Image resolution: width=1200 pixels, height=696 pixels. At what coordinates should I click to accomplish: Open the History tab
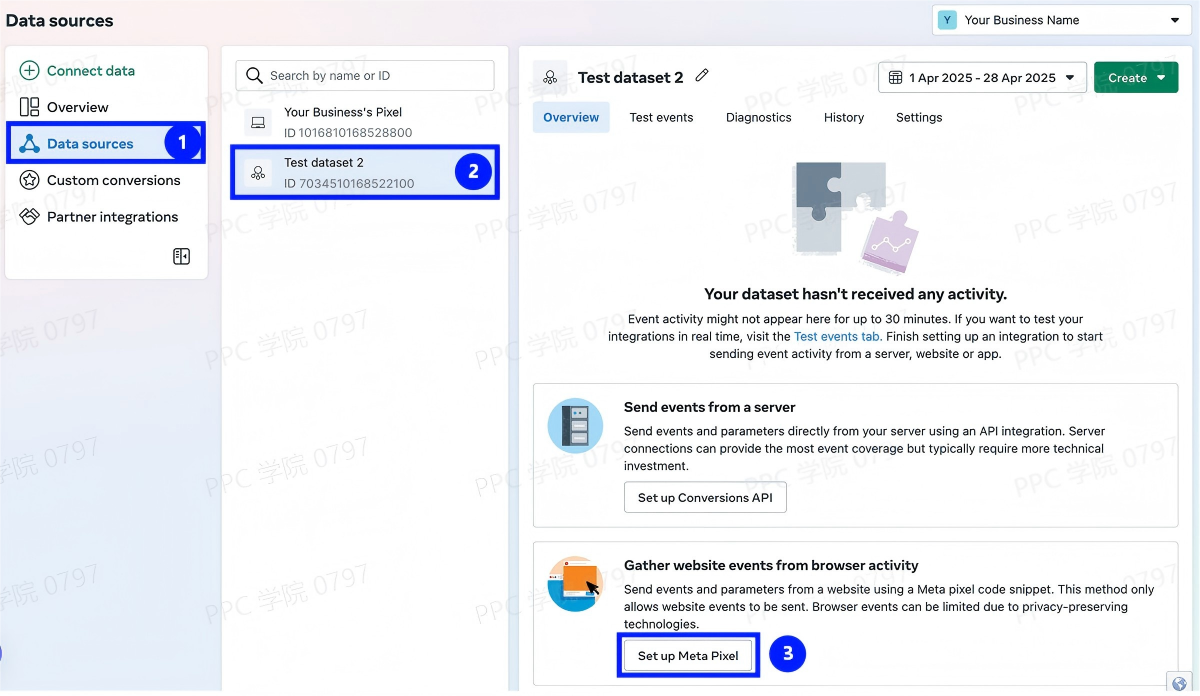(x=843, y=117)
